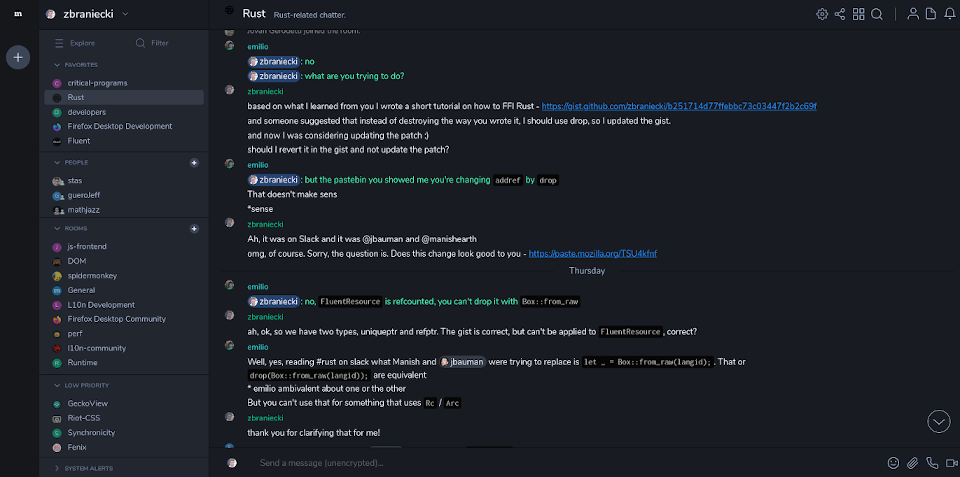Start a video call
Viewport: 960px width, 477px height.
click(950, 463)
